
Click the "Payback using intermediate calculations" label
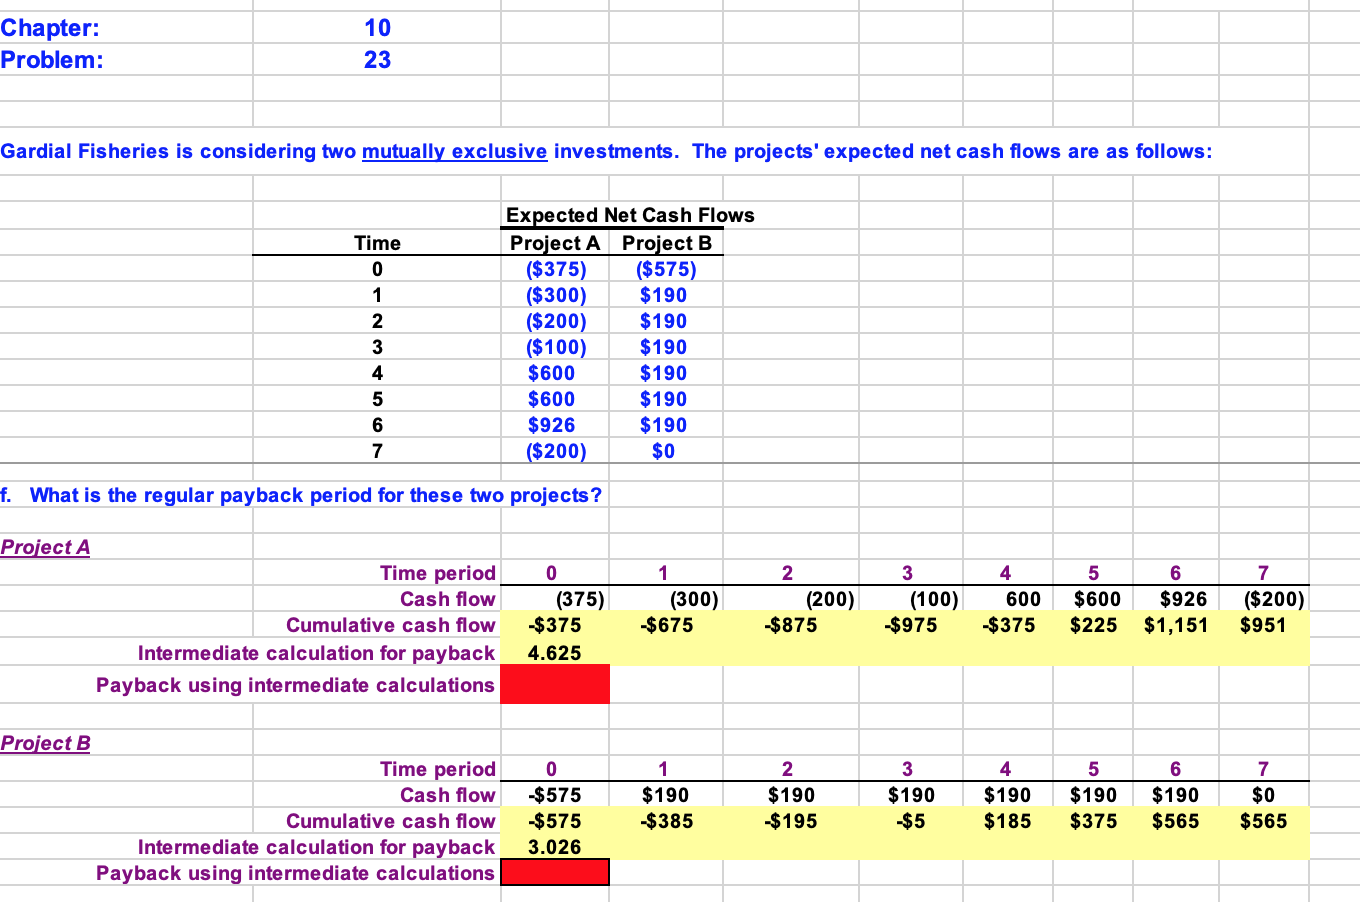coord(294,685)
